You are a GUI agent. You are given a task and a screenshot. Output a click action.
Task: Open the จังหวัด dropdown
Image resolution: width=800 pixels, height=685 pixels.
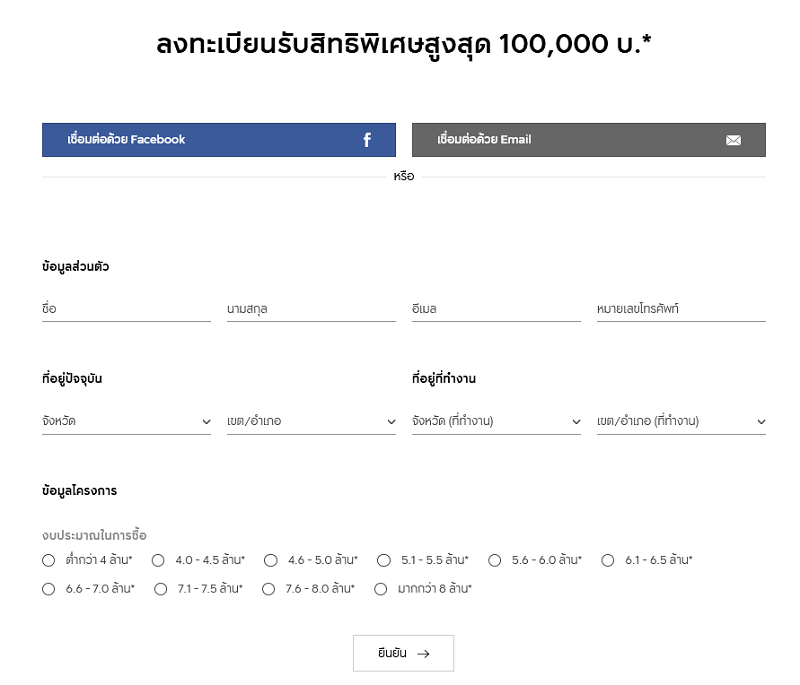click(x=127, y=421)
